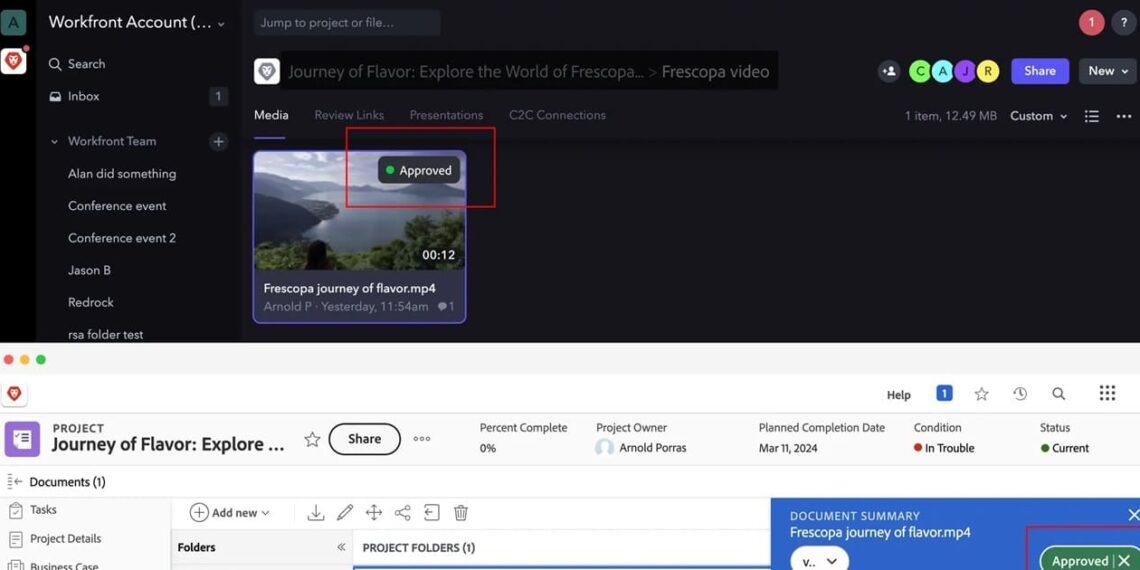Click the download document icon
Screen dimensions: 1140x570
pyautogui.click(x=316, y=513)
